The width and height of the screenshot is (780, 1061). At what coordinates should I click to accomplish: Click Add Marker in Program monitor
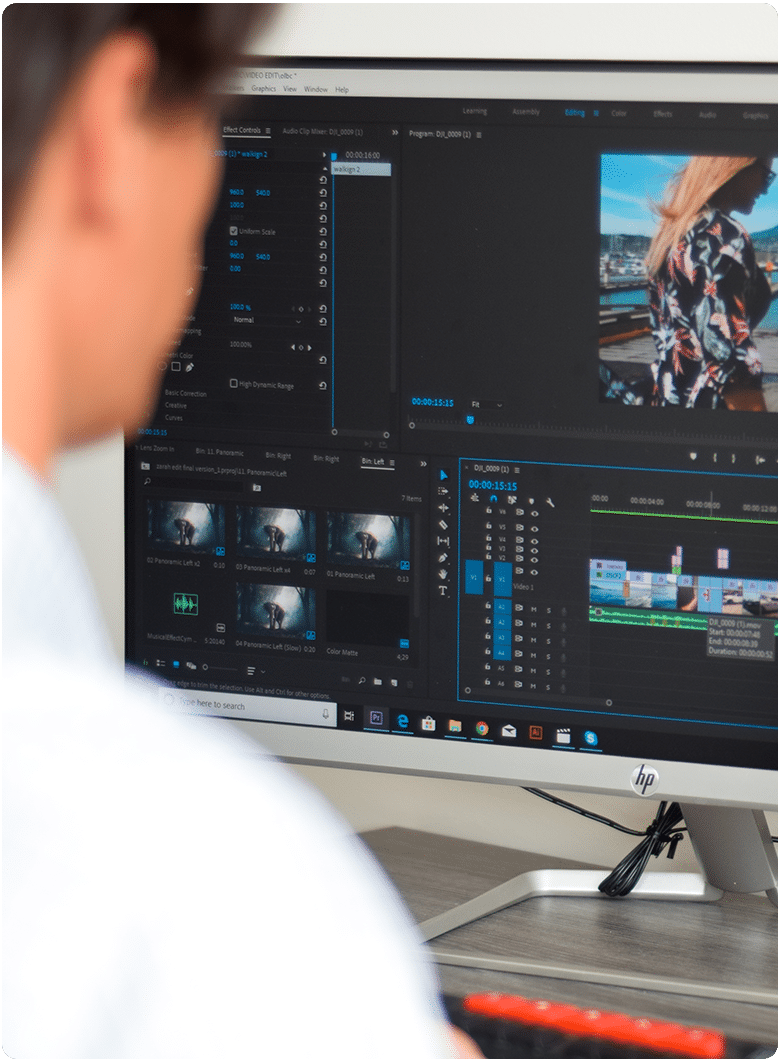693,457
